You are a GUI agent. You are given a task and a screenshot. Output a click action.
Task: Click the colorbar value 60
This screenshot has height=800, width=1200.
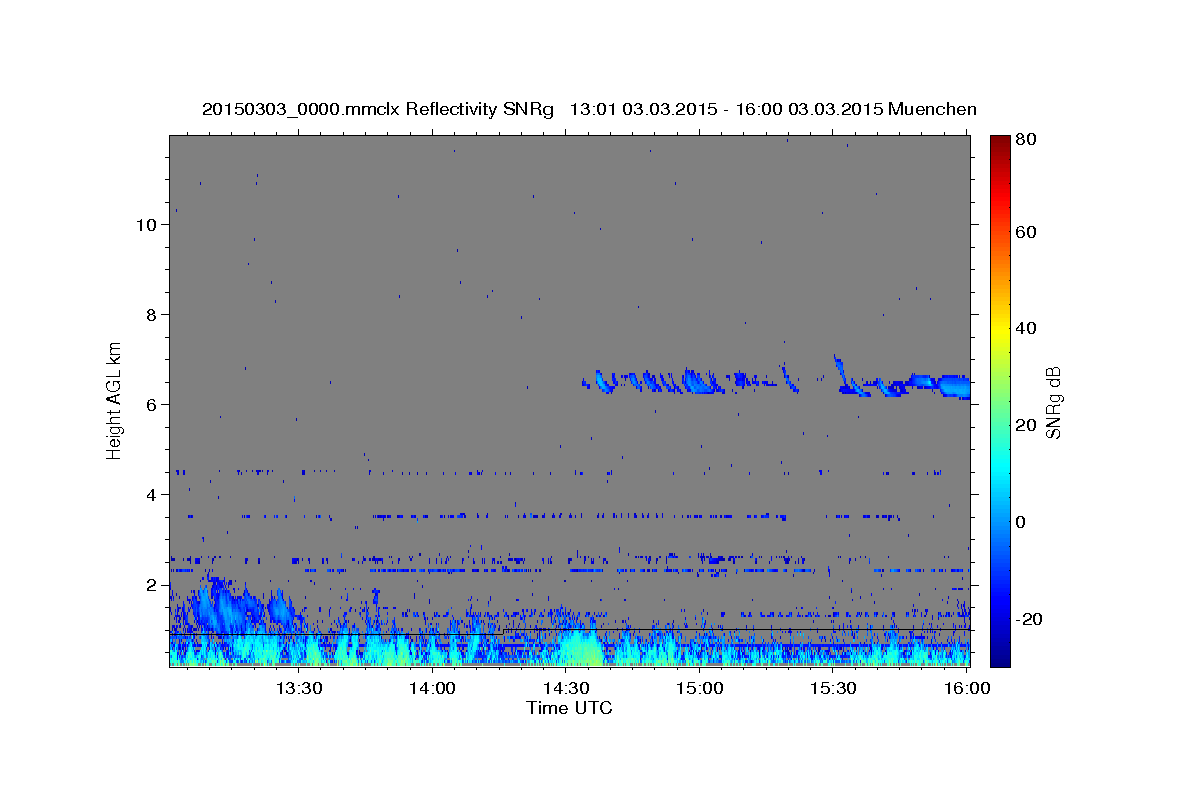pos(1027,232)
